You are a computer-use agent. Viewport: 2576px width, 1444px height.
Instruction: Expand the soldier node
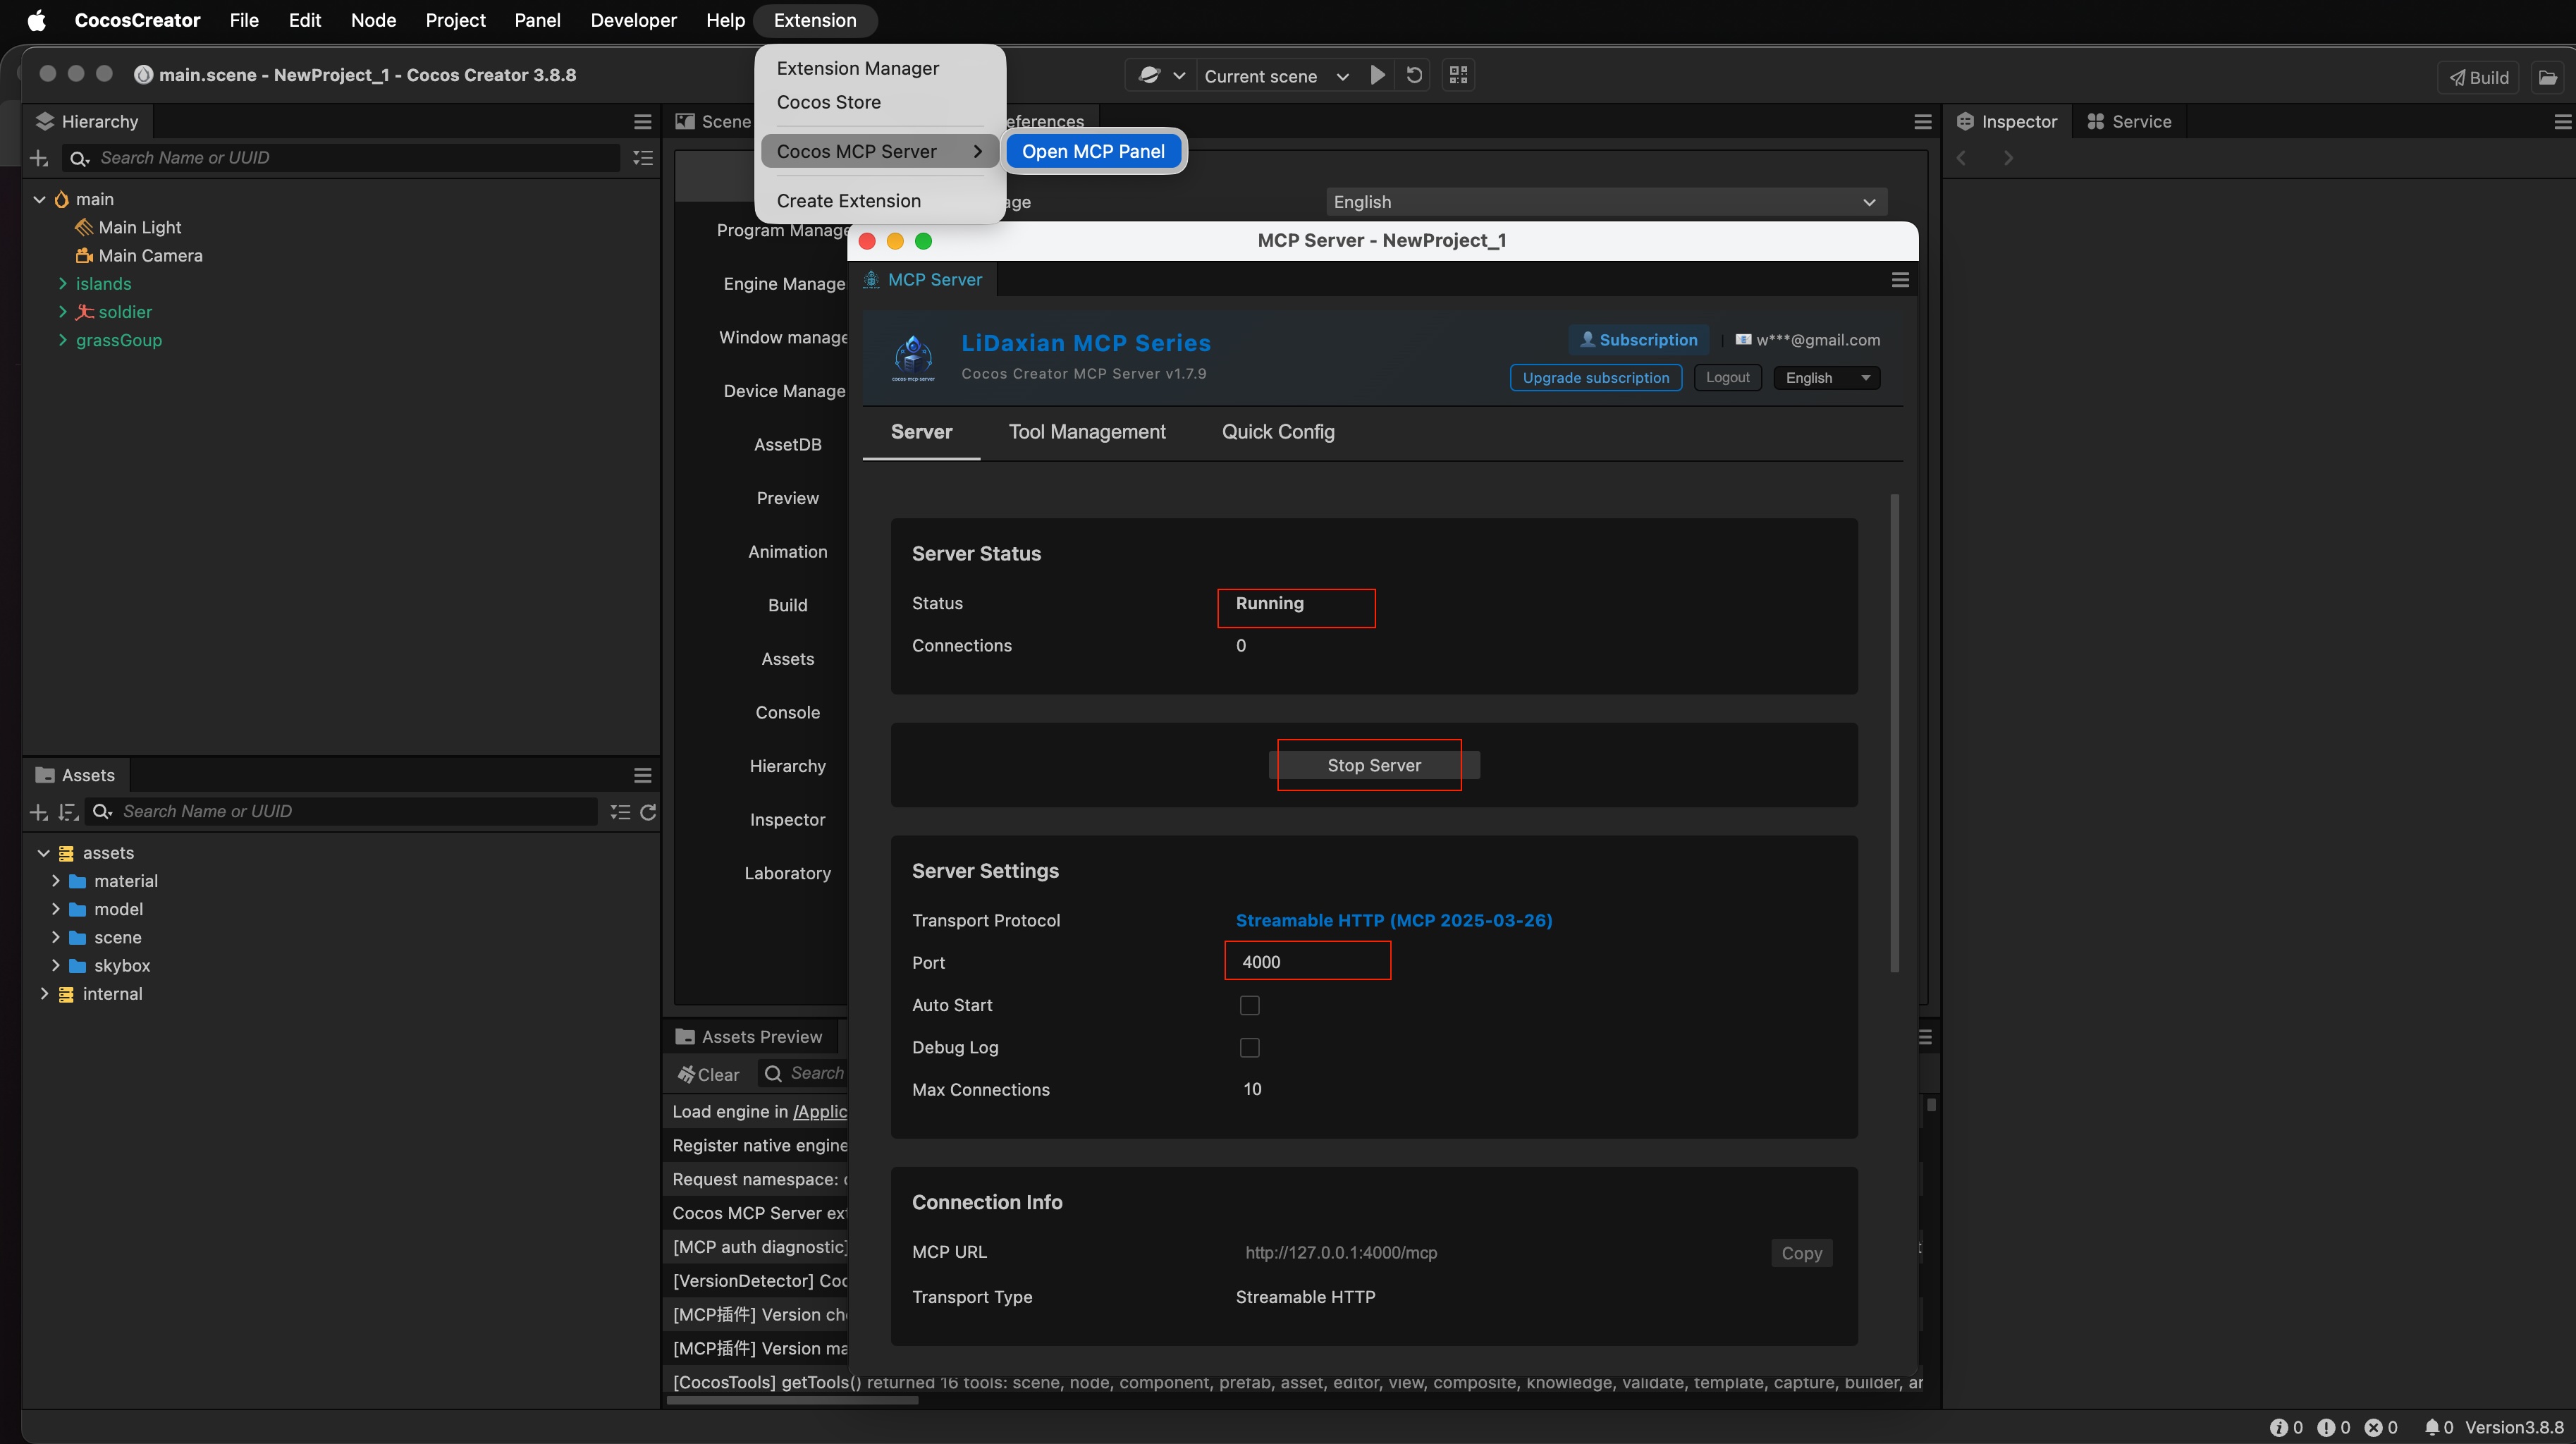(62, 312)
